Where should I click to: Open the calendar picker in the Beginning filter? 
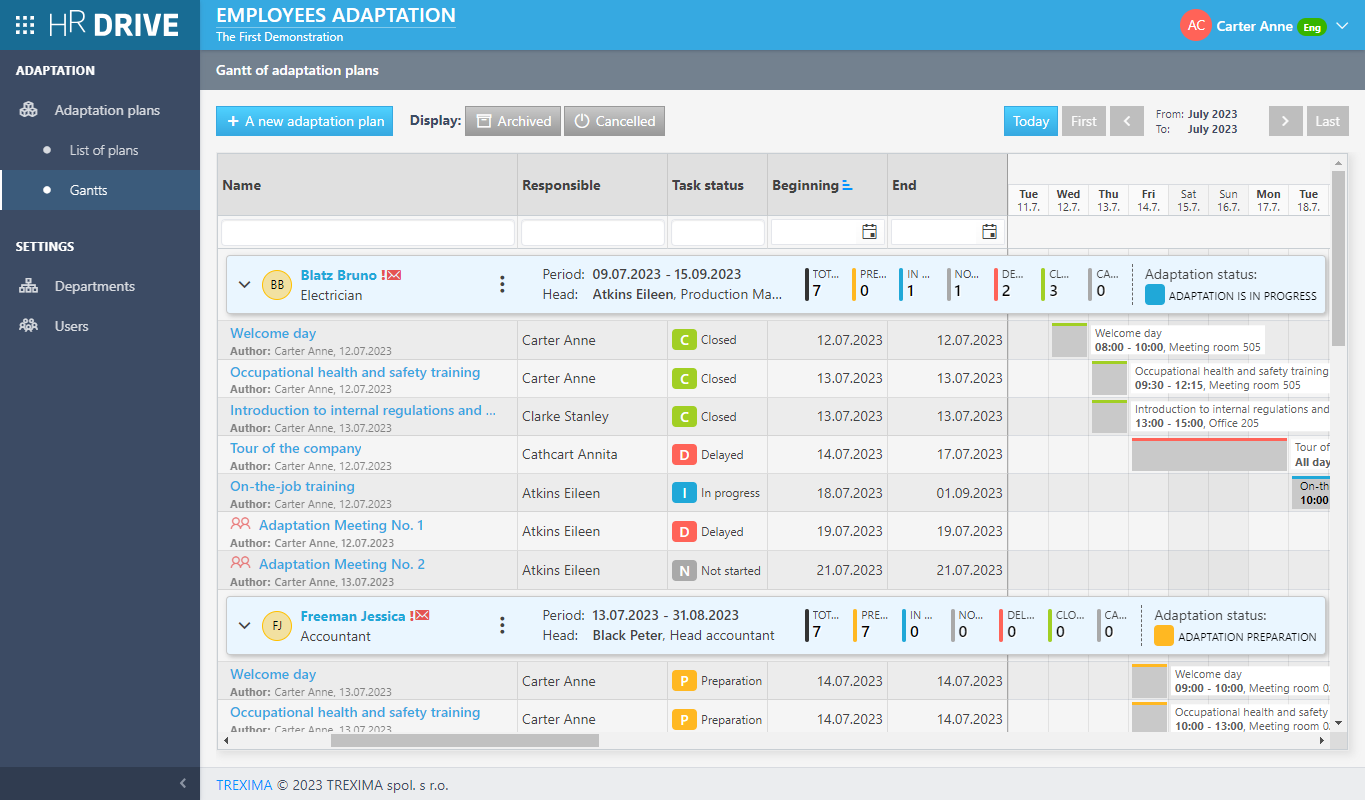[x=869, y=231]
